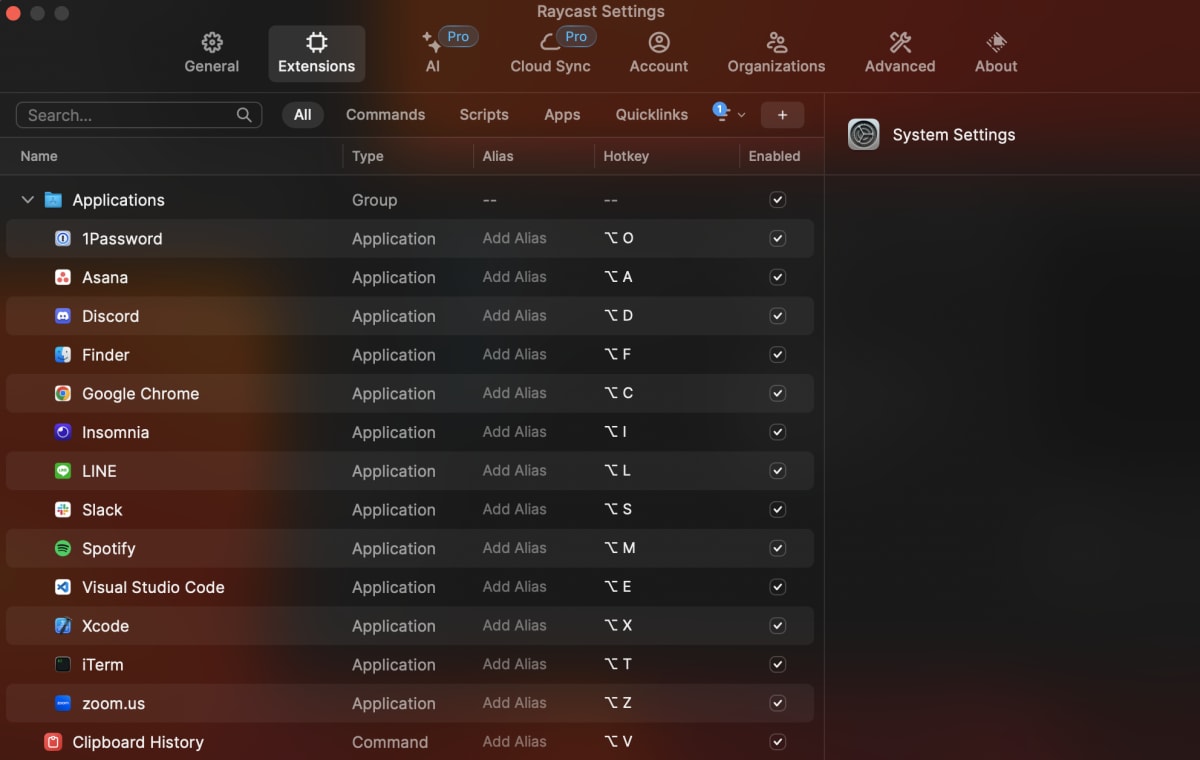Switch to the Account tab

pos(659,53)
